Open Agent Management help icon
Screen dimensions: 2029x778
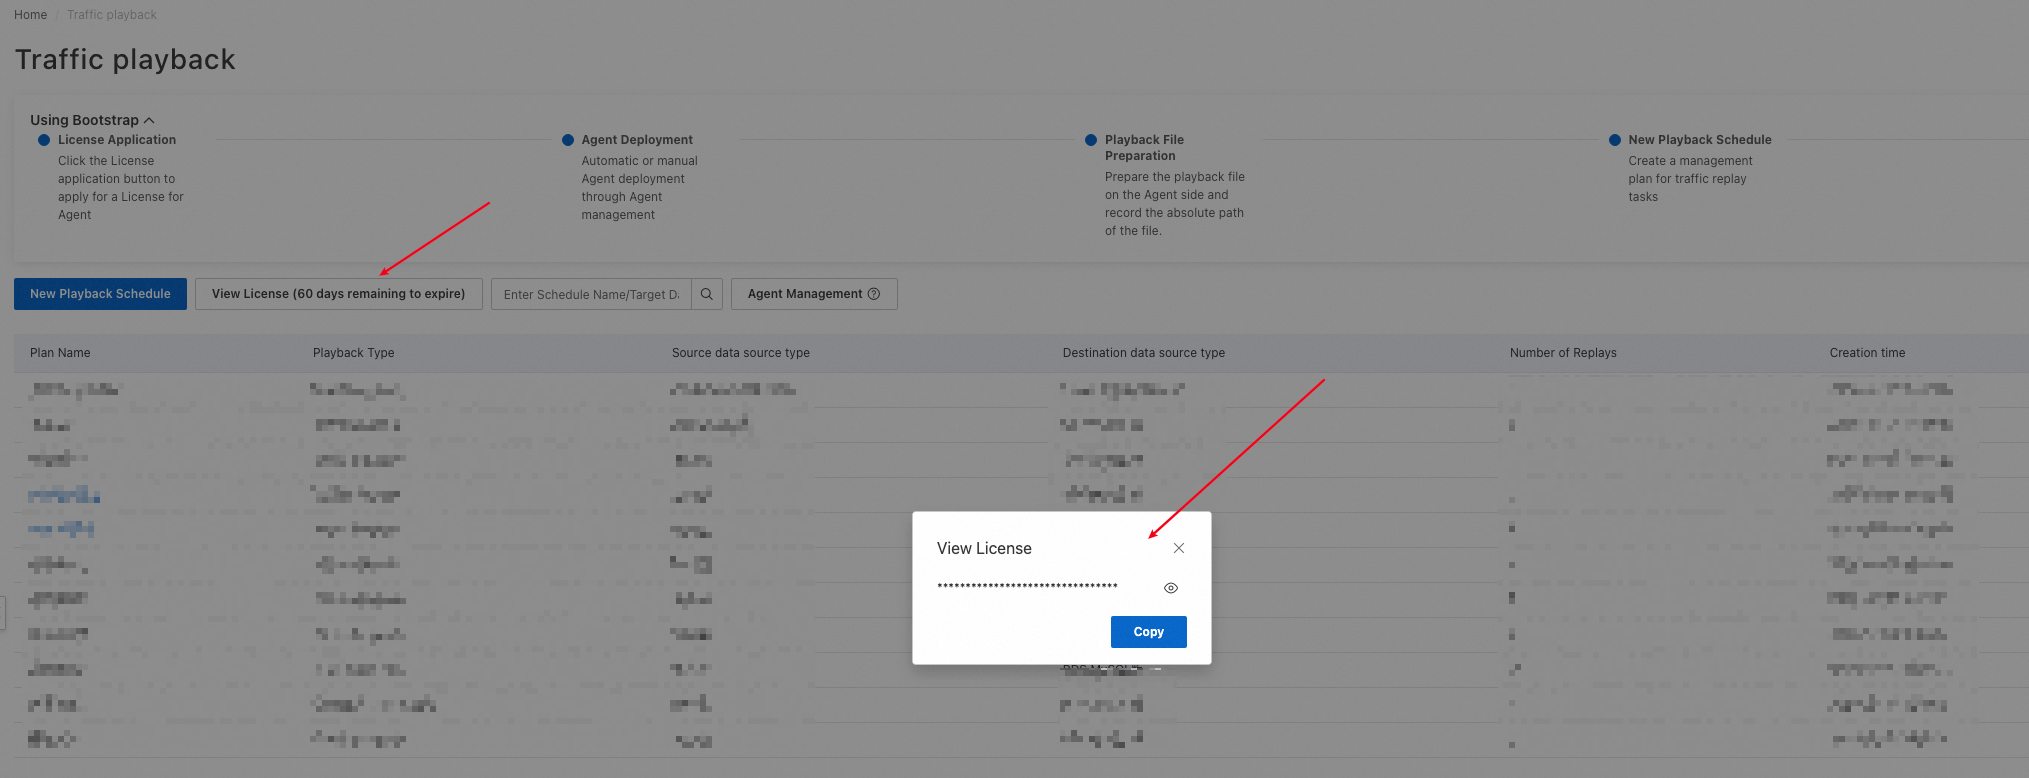coord(874,294)
